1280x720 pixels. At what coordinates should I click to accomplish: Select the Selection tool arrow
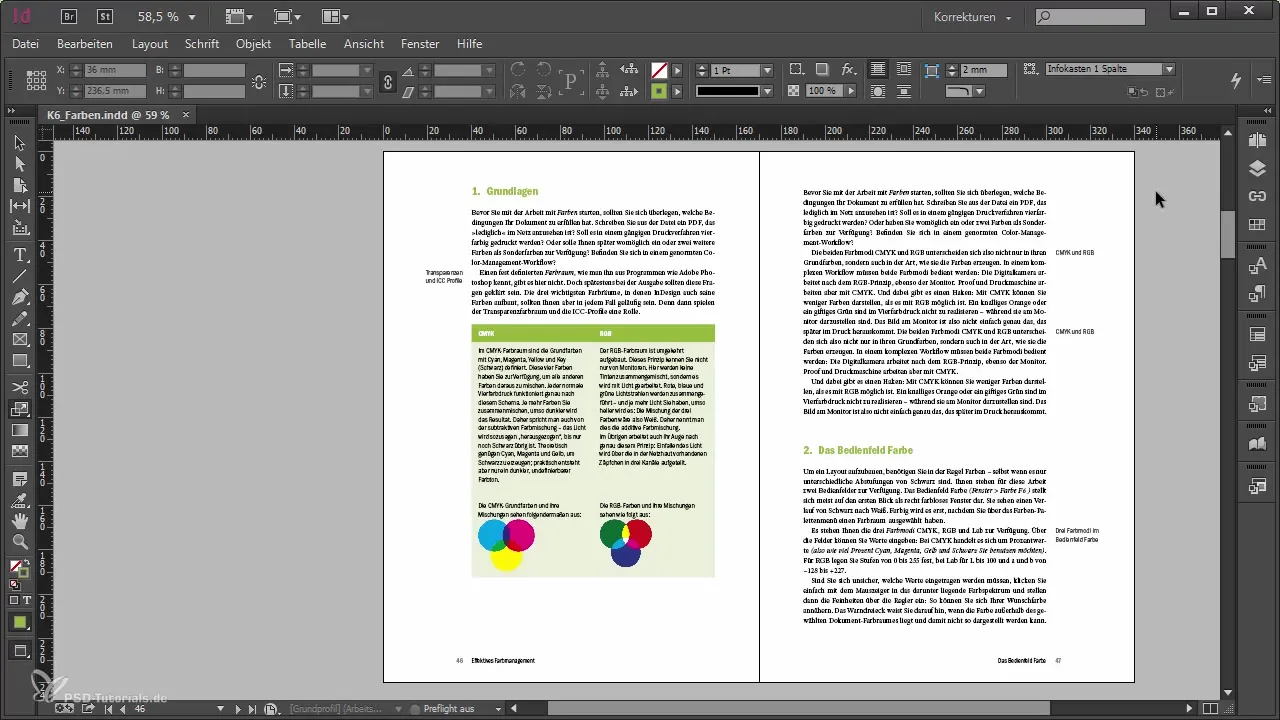point(19,144)
